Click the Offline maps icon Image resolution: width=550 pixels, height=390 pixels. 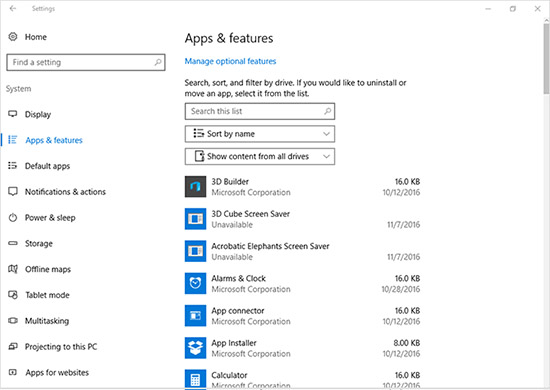pyautogui.click(x=13, y=269)
